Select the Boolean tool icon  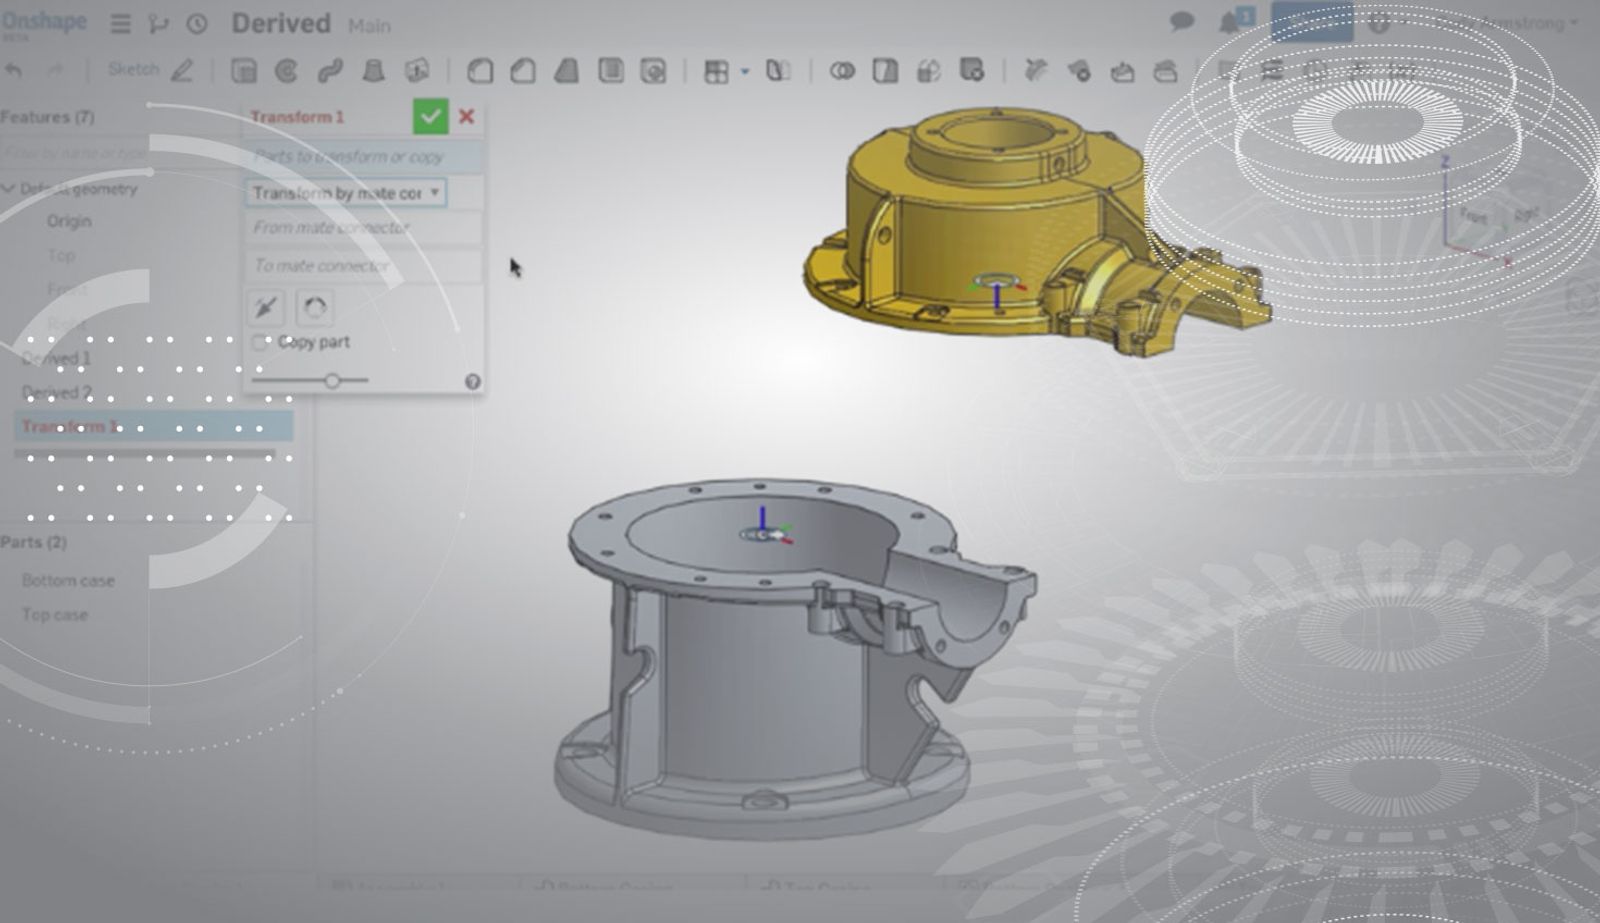click(x=842, y=71)
